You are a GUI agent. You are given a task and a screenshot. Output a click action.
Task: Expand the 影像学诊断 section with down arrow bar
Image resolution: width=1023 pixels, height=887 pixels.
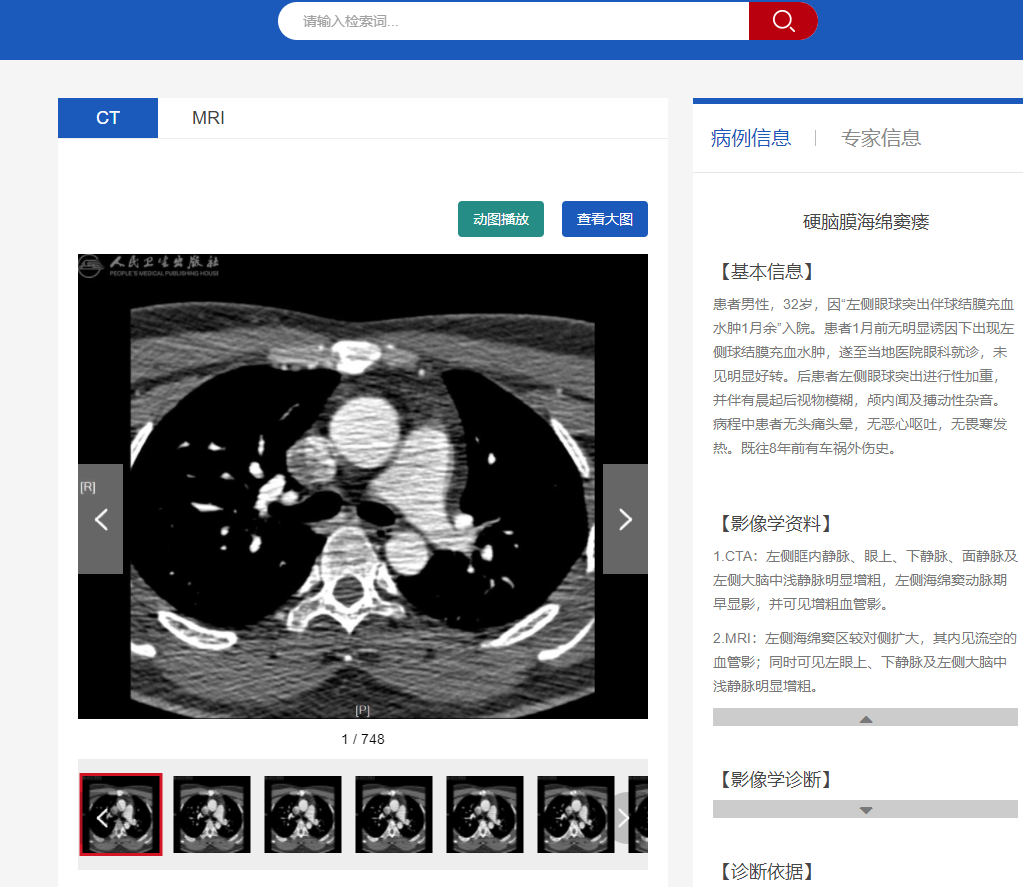(x=865, y=809)
